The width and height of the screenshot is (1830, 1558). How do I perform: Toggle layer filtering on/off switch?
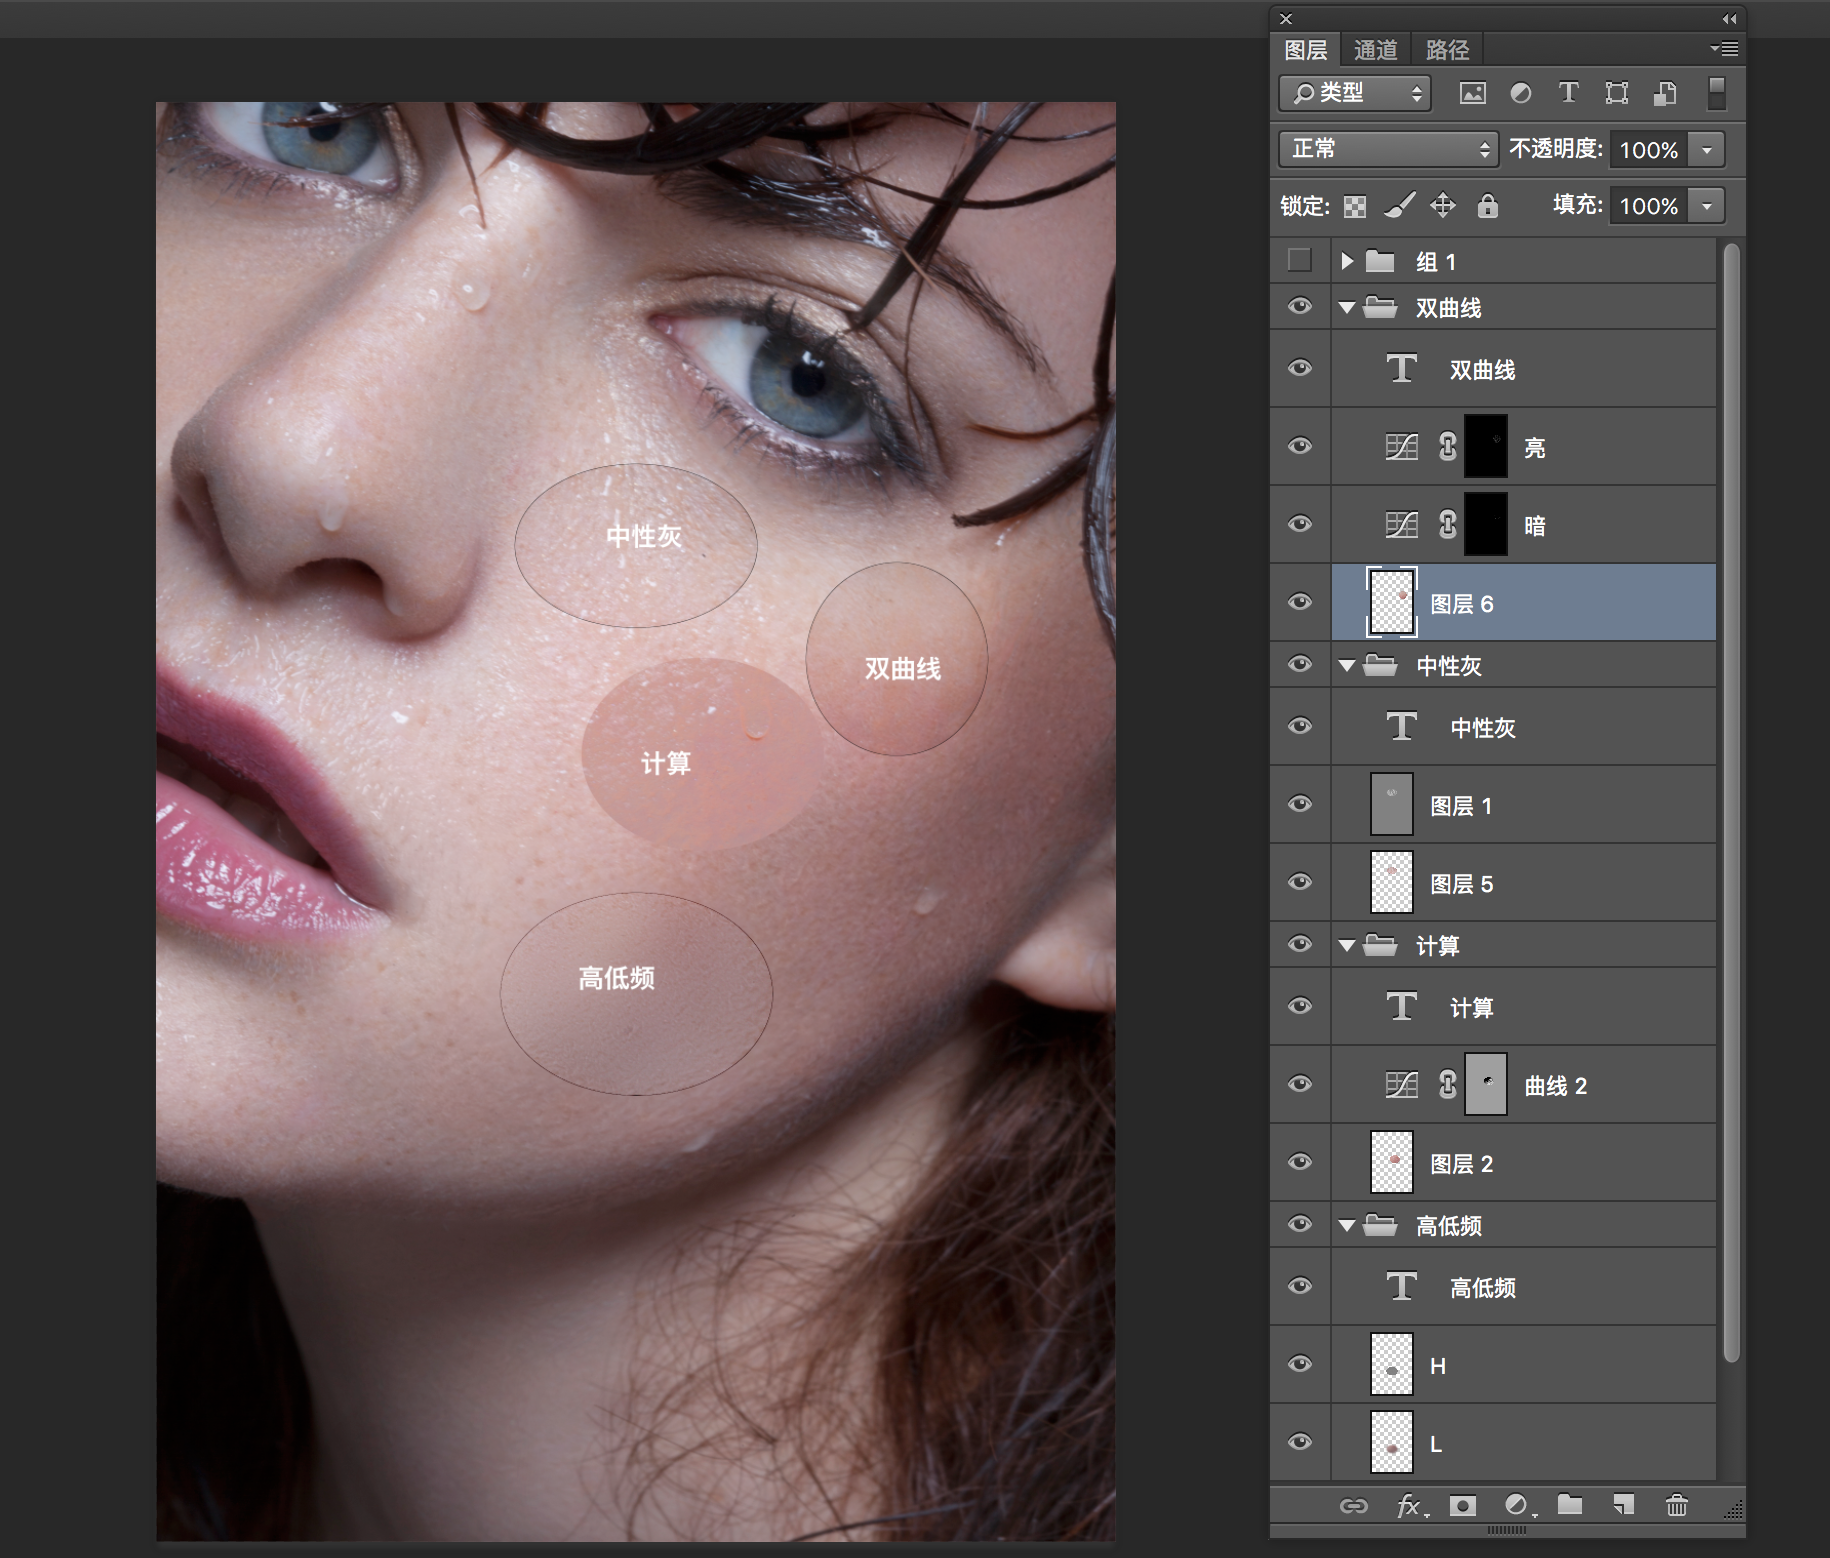(x=1717, y=93)
